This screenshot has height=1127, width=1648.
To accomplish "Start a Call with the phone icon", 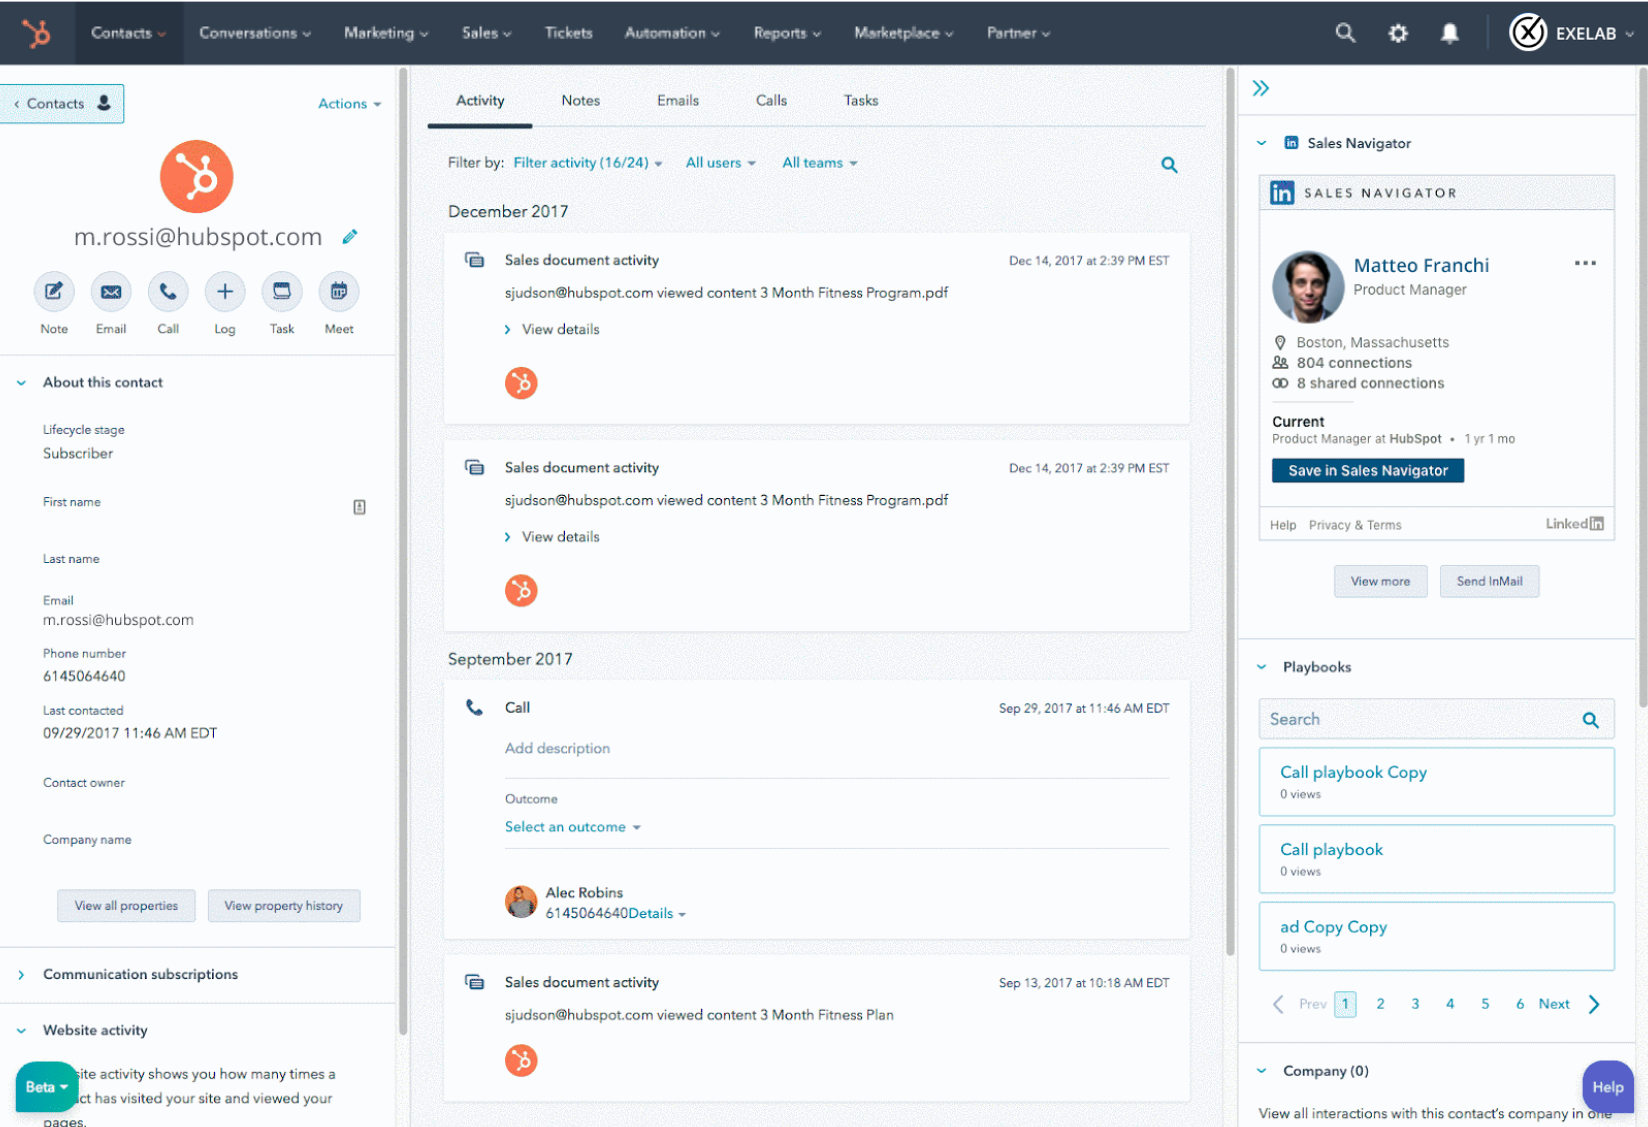I will coord(168,291).
